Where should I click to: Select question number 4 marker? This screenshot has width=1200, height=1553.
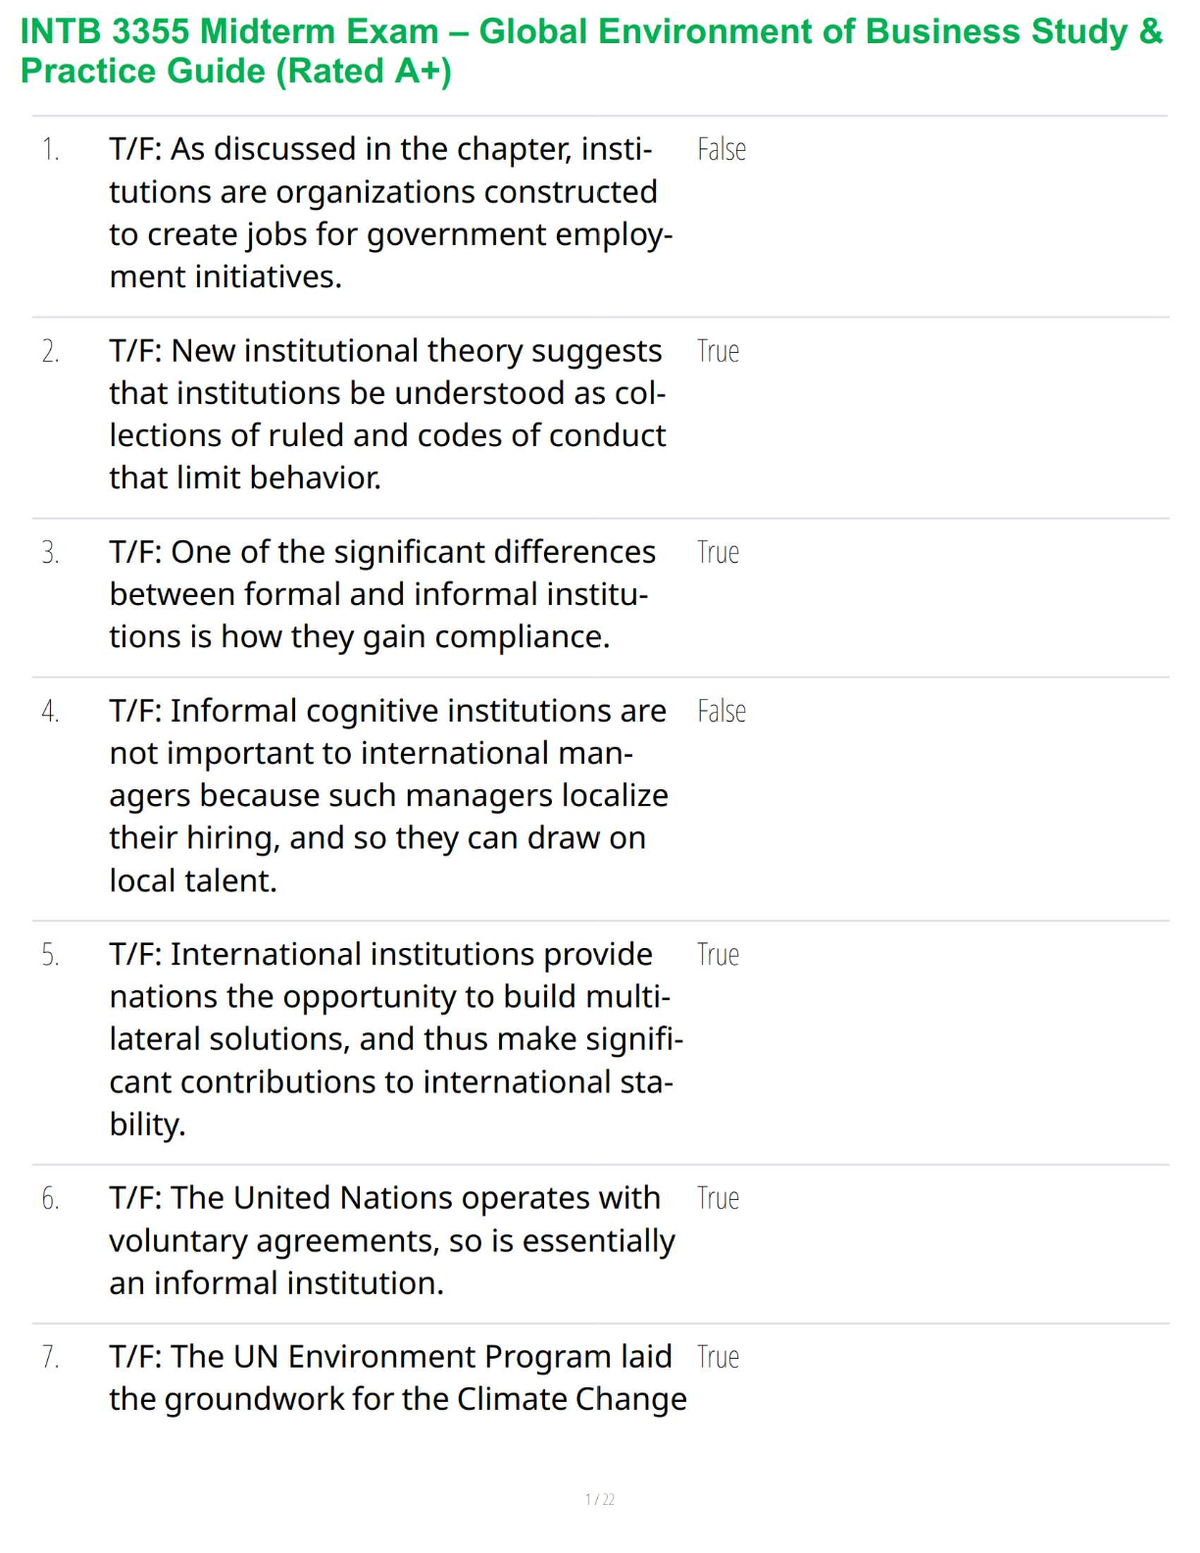pos(50,712)
